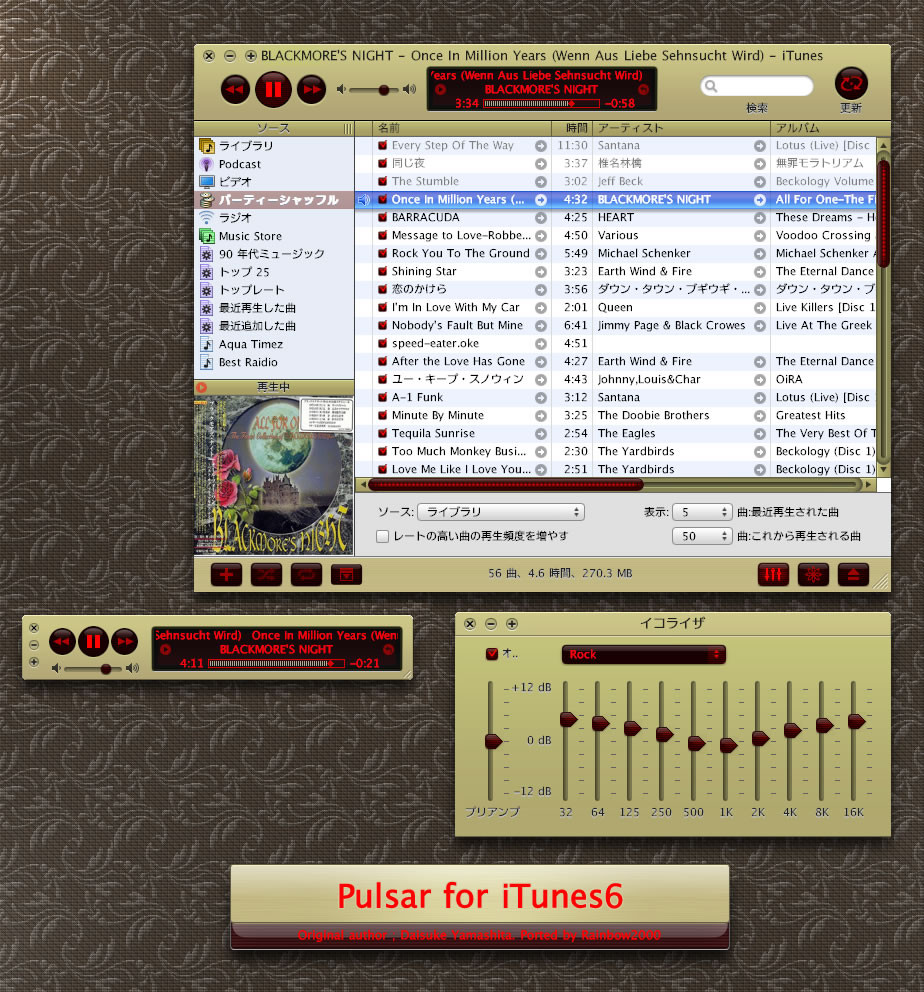Open Music Store from the source list

coord(274,236)
